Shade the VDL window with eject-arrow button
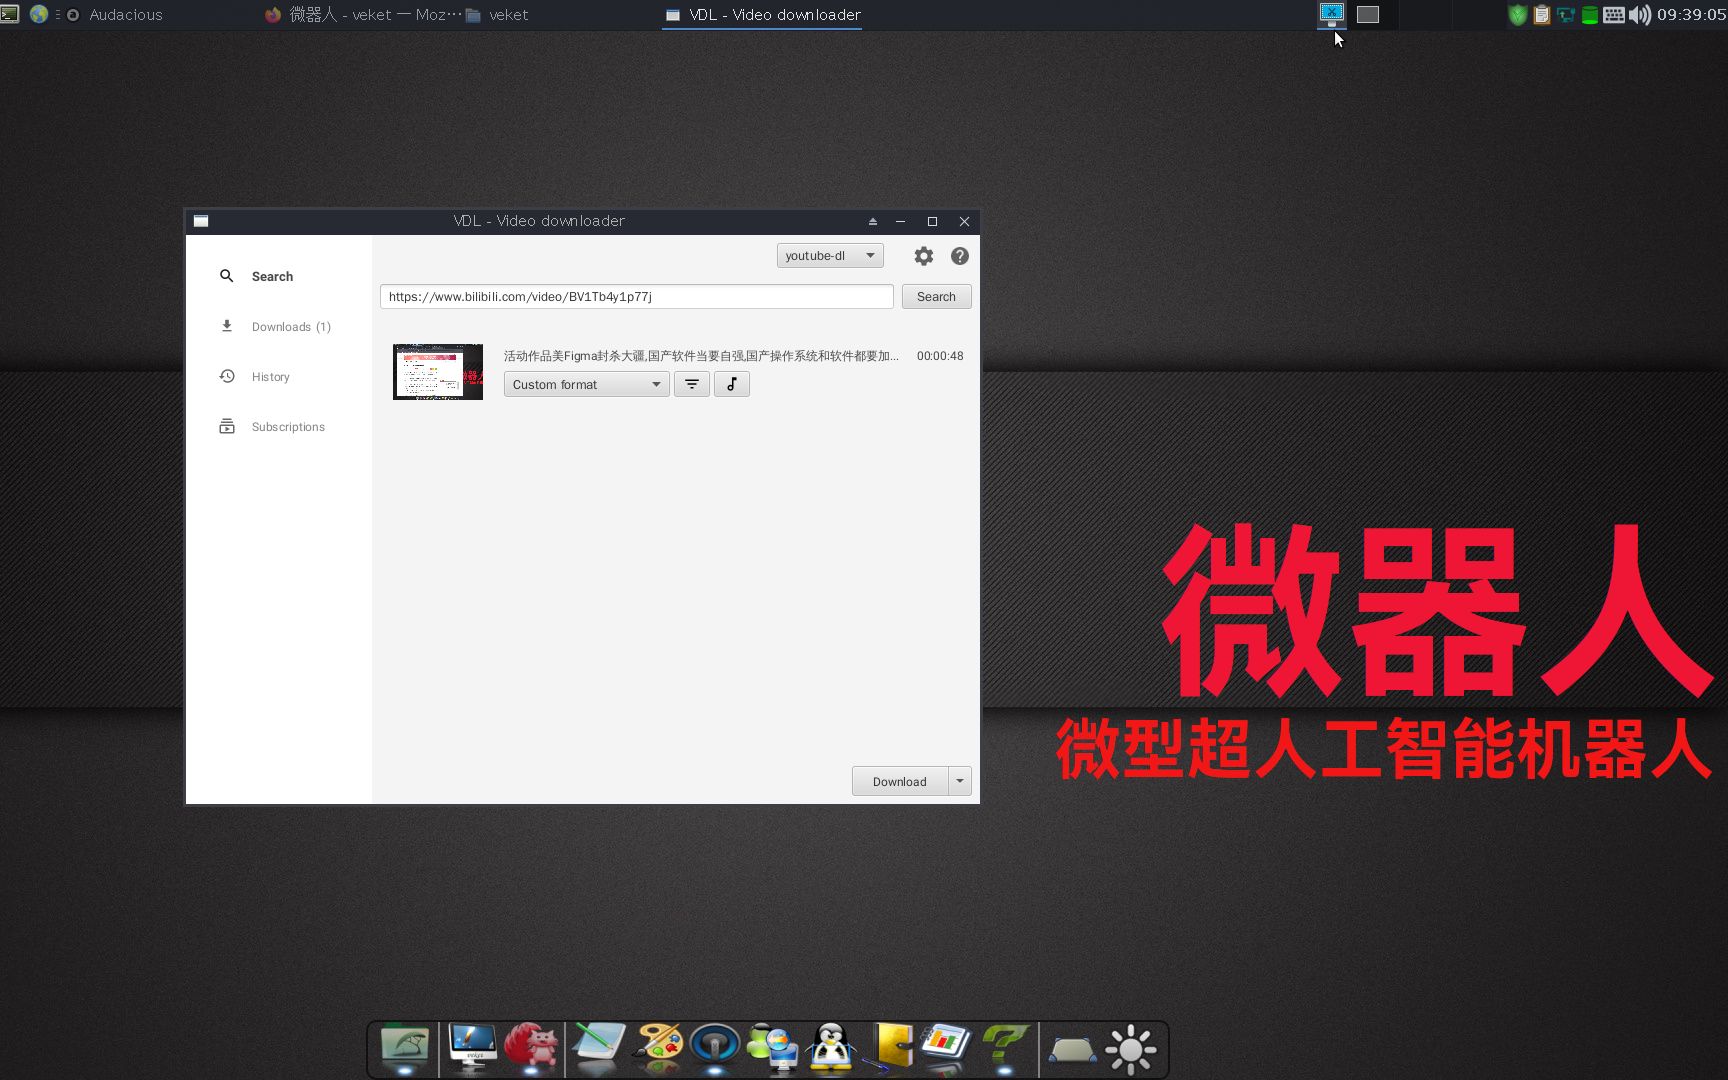The image size is (1728, 1080). point(872,221)
